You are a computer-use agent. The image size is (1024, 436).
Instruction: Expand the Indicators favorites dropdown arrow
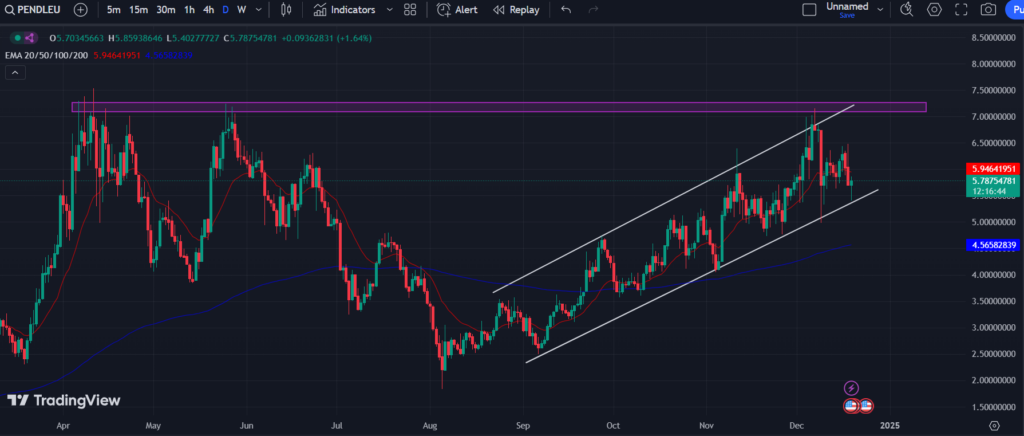pyautogui.click(x=390, y=10)
